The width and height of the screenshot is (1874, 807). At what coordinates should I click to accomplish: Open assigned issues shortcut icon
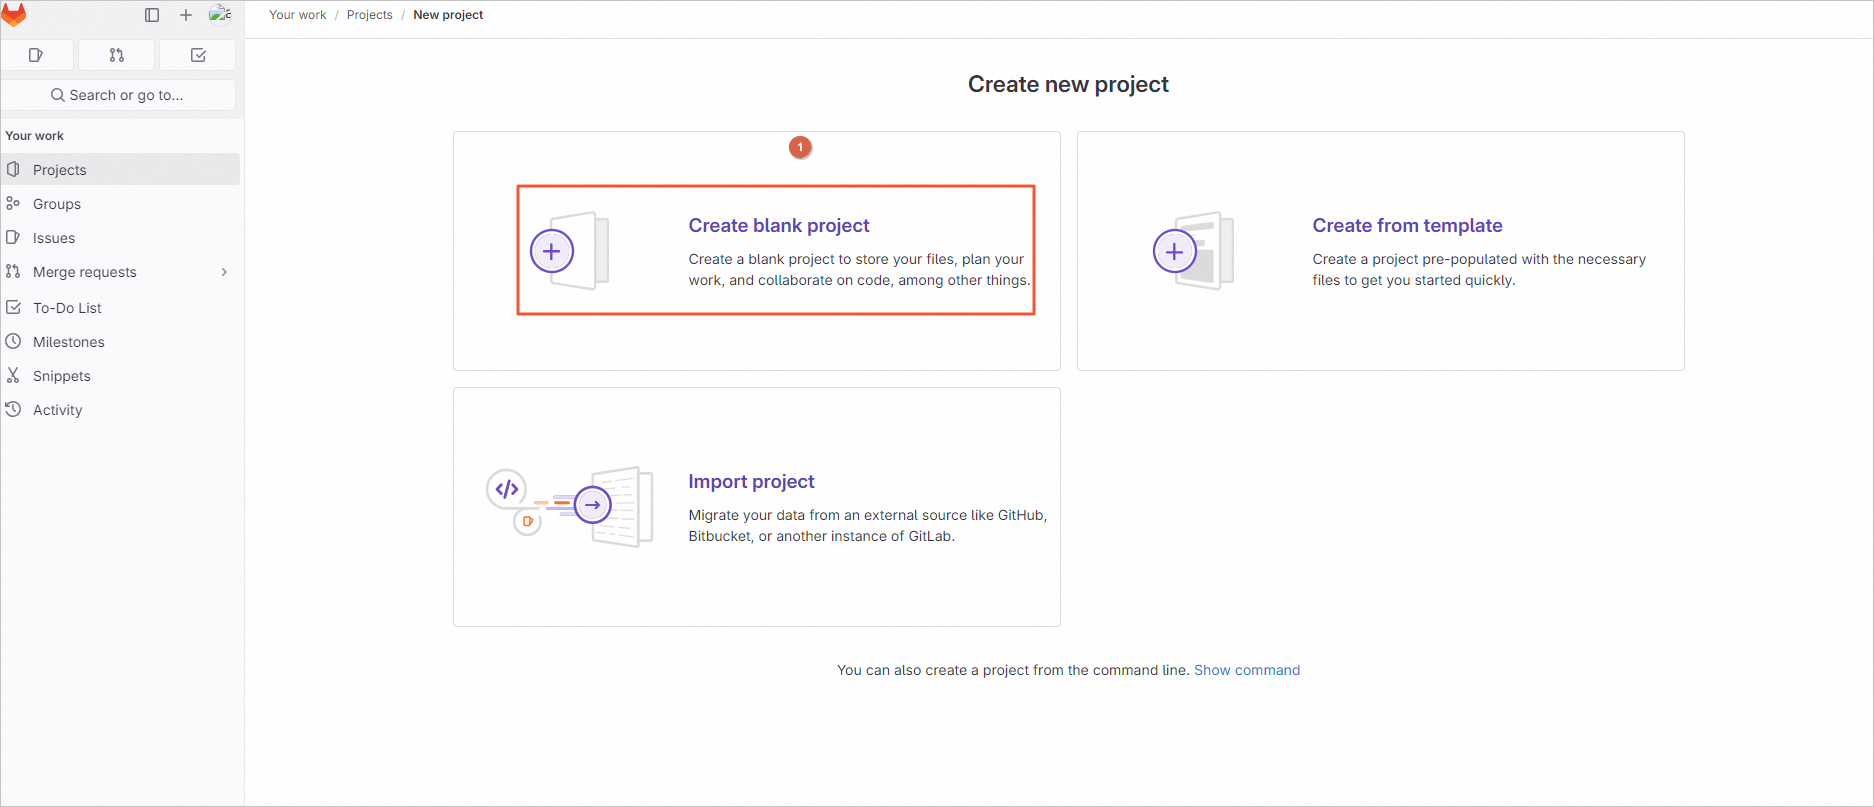coord(37,55)
